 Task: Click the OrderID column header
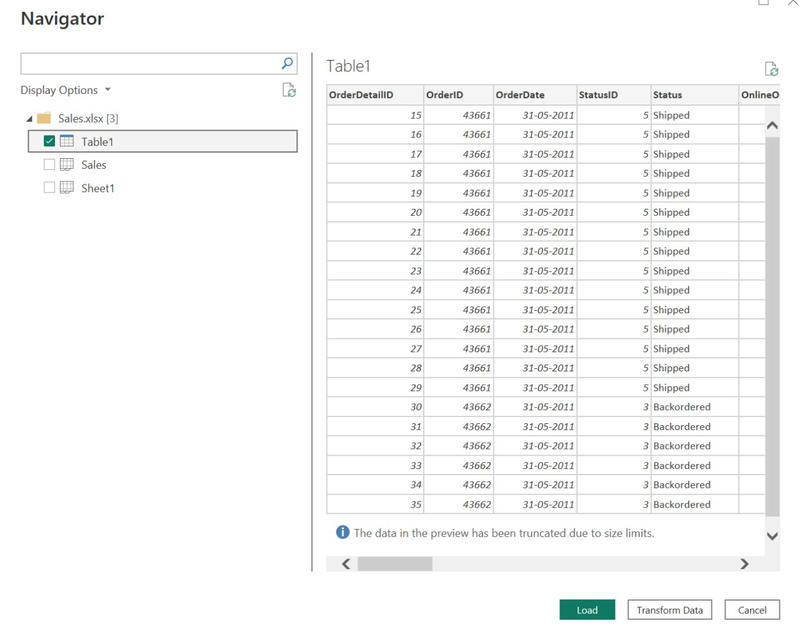(x=458, y=95)
